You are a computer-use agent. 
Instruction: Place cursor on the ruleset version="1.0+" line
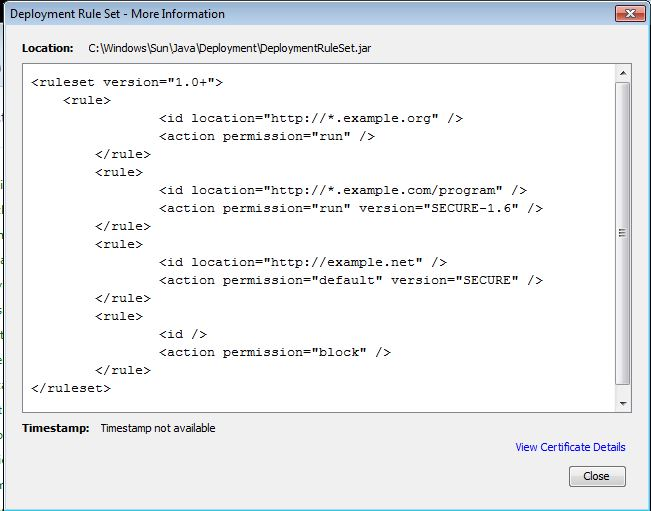(x=127, y=82)
